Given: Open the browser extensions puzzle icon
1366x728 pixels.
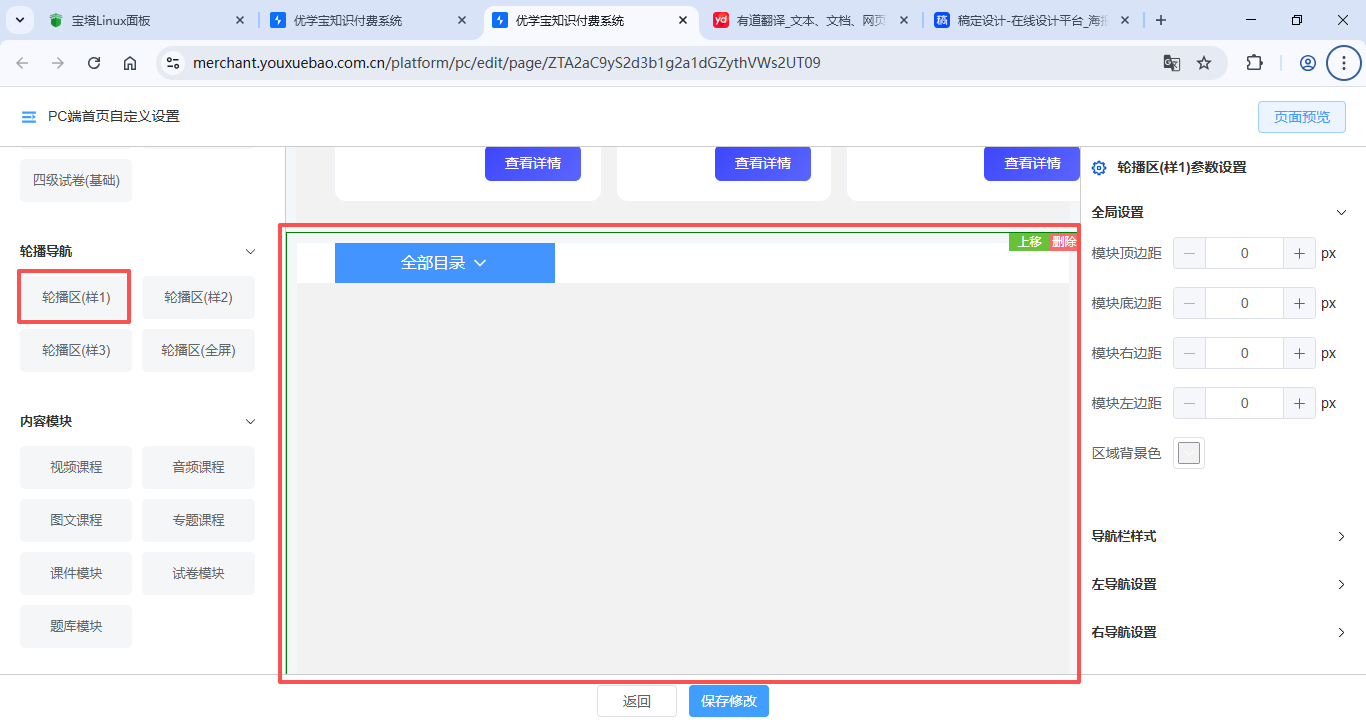Looking at the screenshot, I should click(1254, 63).
